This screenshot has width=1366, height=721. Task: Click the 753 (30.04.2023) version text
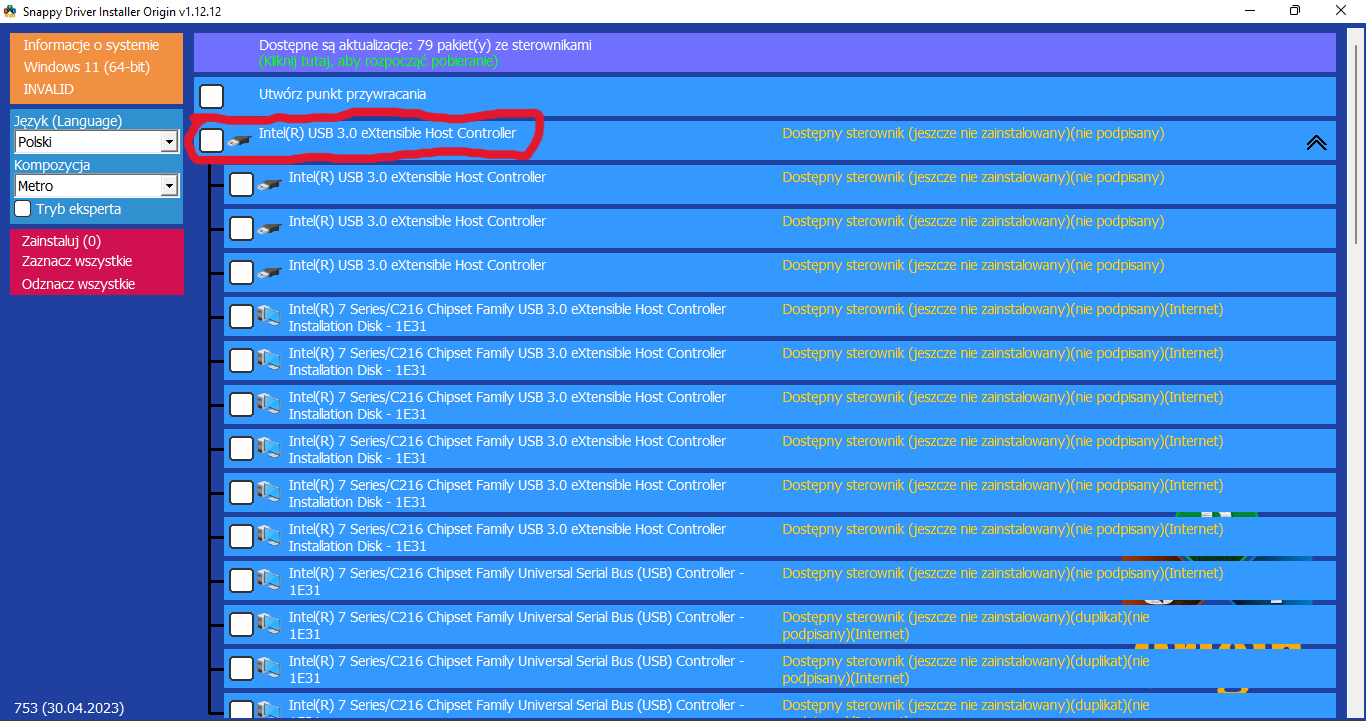pos(69,708)
